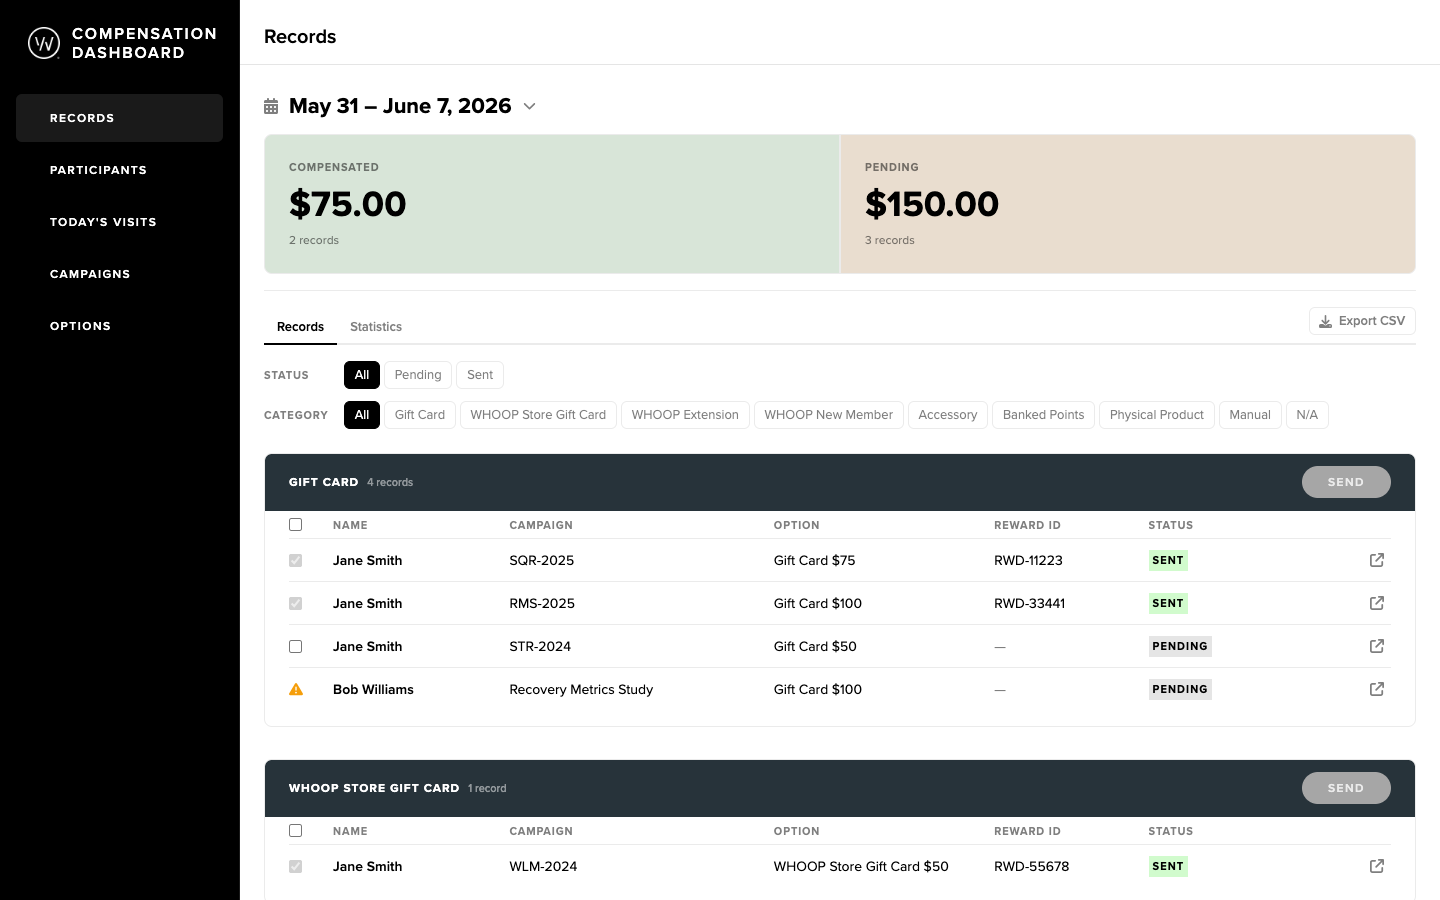Image resolution: width=1440 pixels, height=900 pixels.
Task: Open external link for RMS-2025 record
Action: 1377,603
